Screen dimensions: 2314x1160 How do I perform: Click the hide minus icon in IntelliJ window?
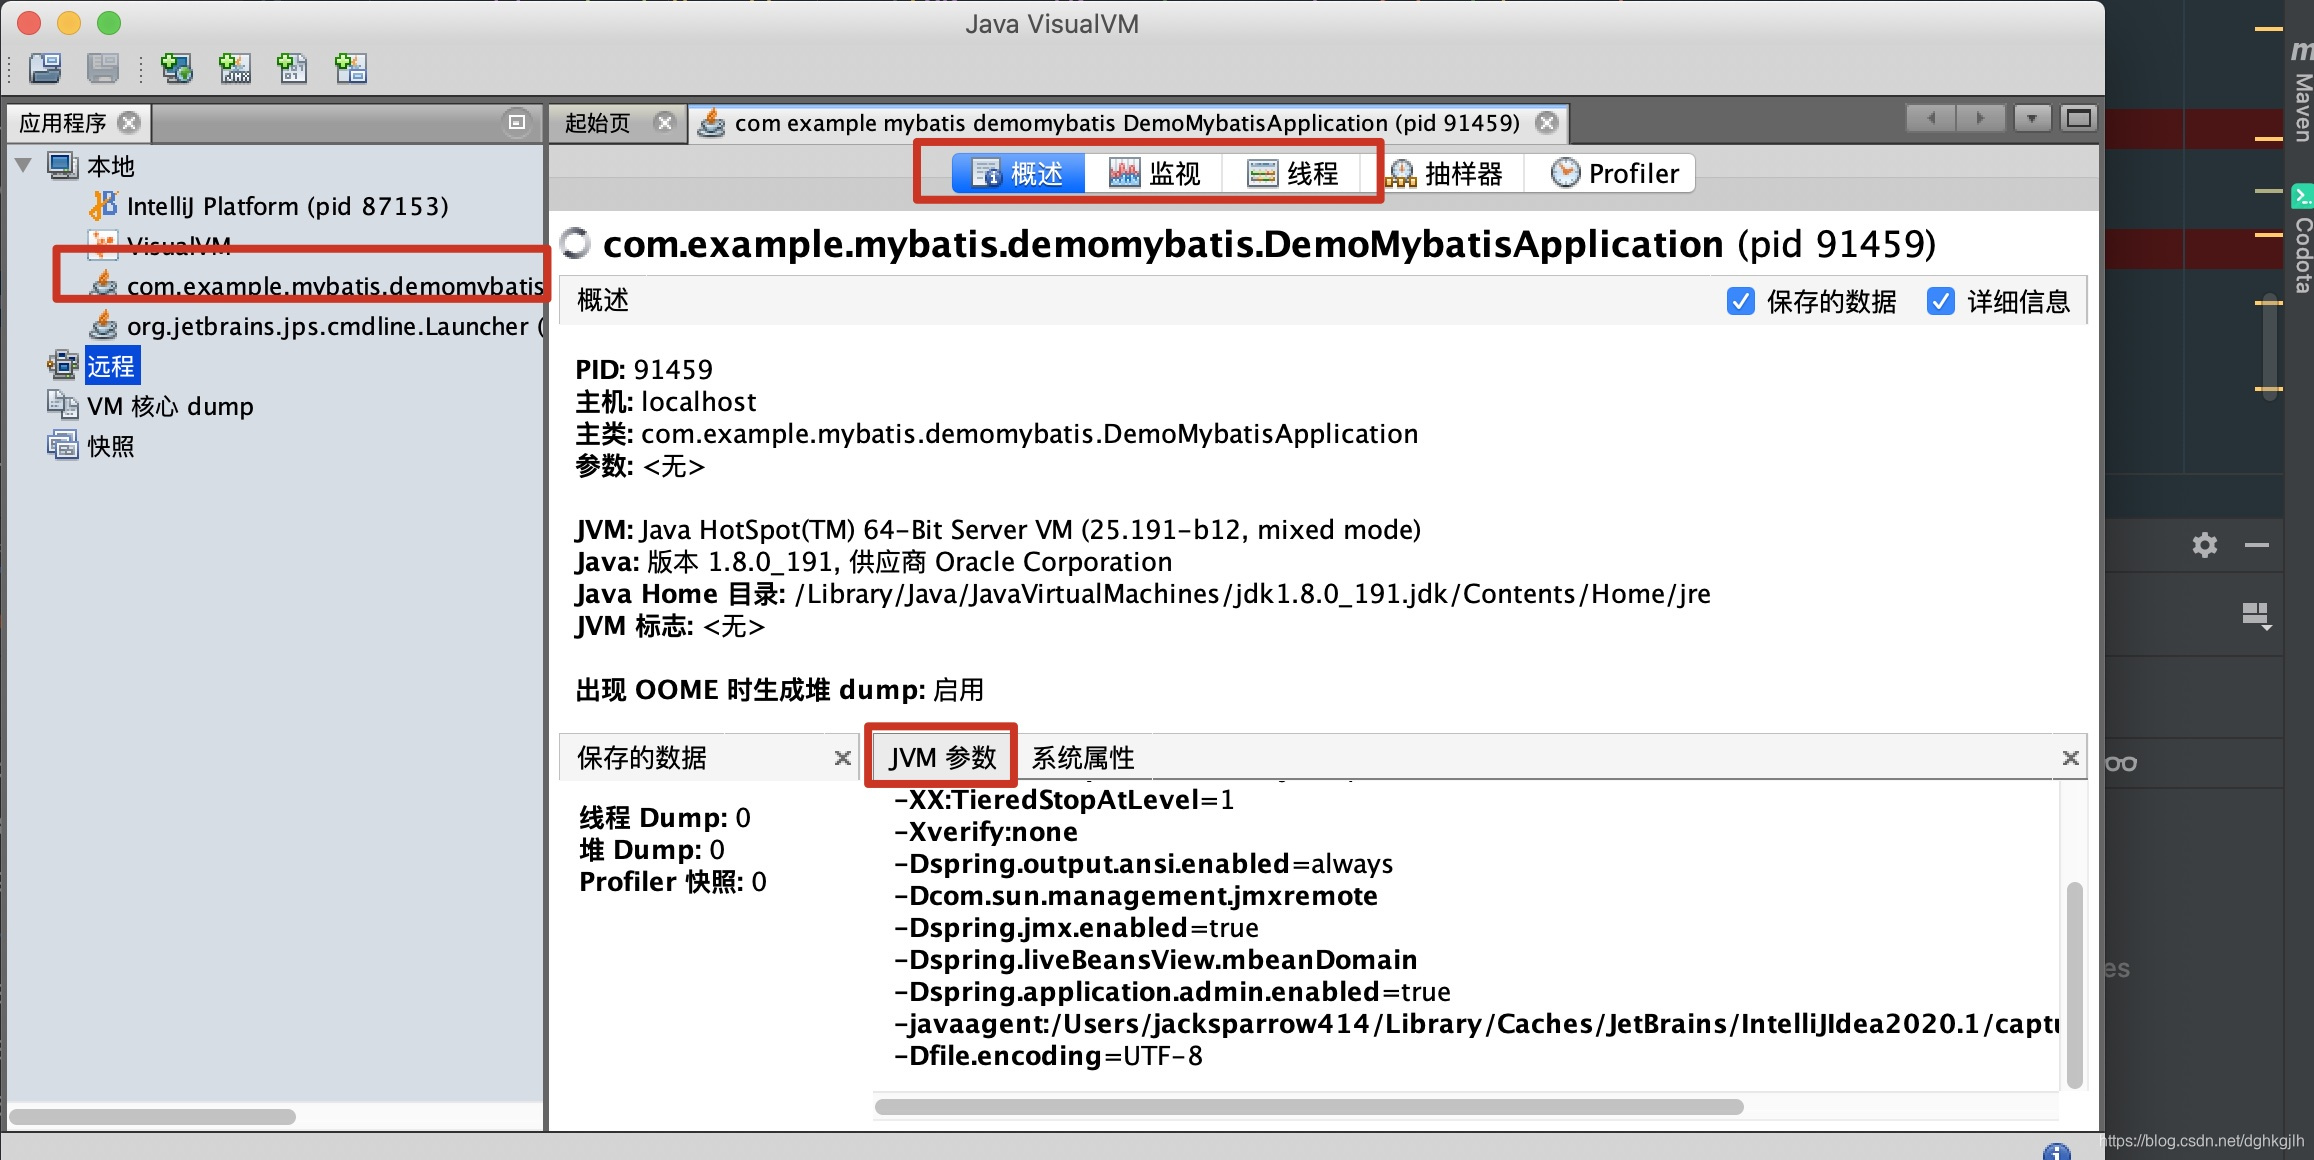2257,545
